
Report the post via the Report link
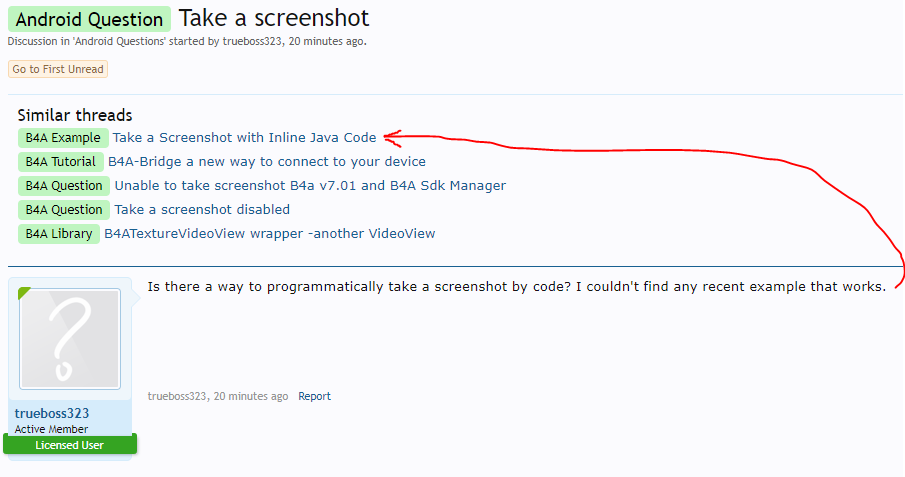(314, 396)
